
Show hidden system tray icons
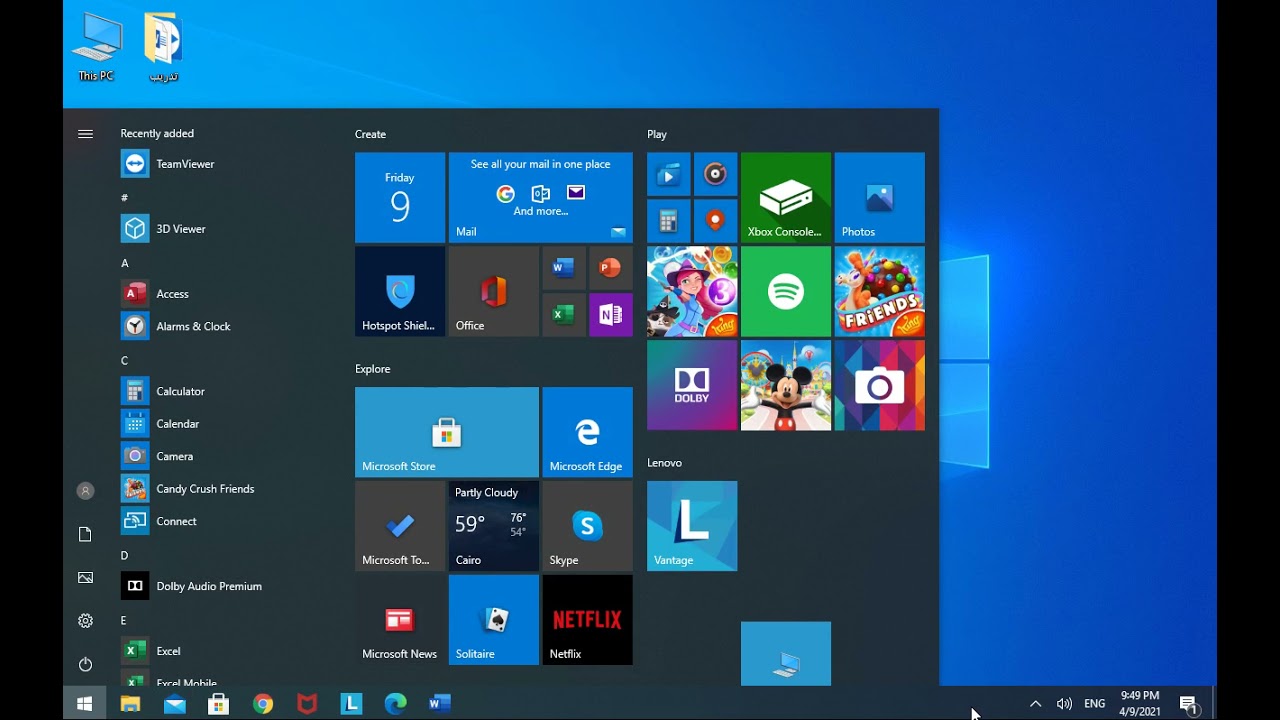pos(1035,704)
